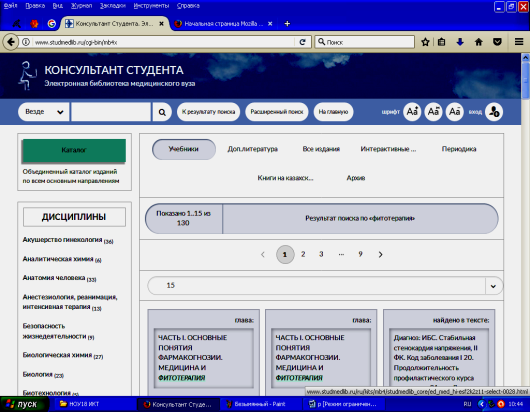
Task: Open the Google pinned tab
Action: tap(51, 23)
